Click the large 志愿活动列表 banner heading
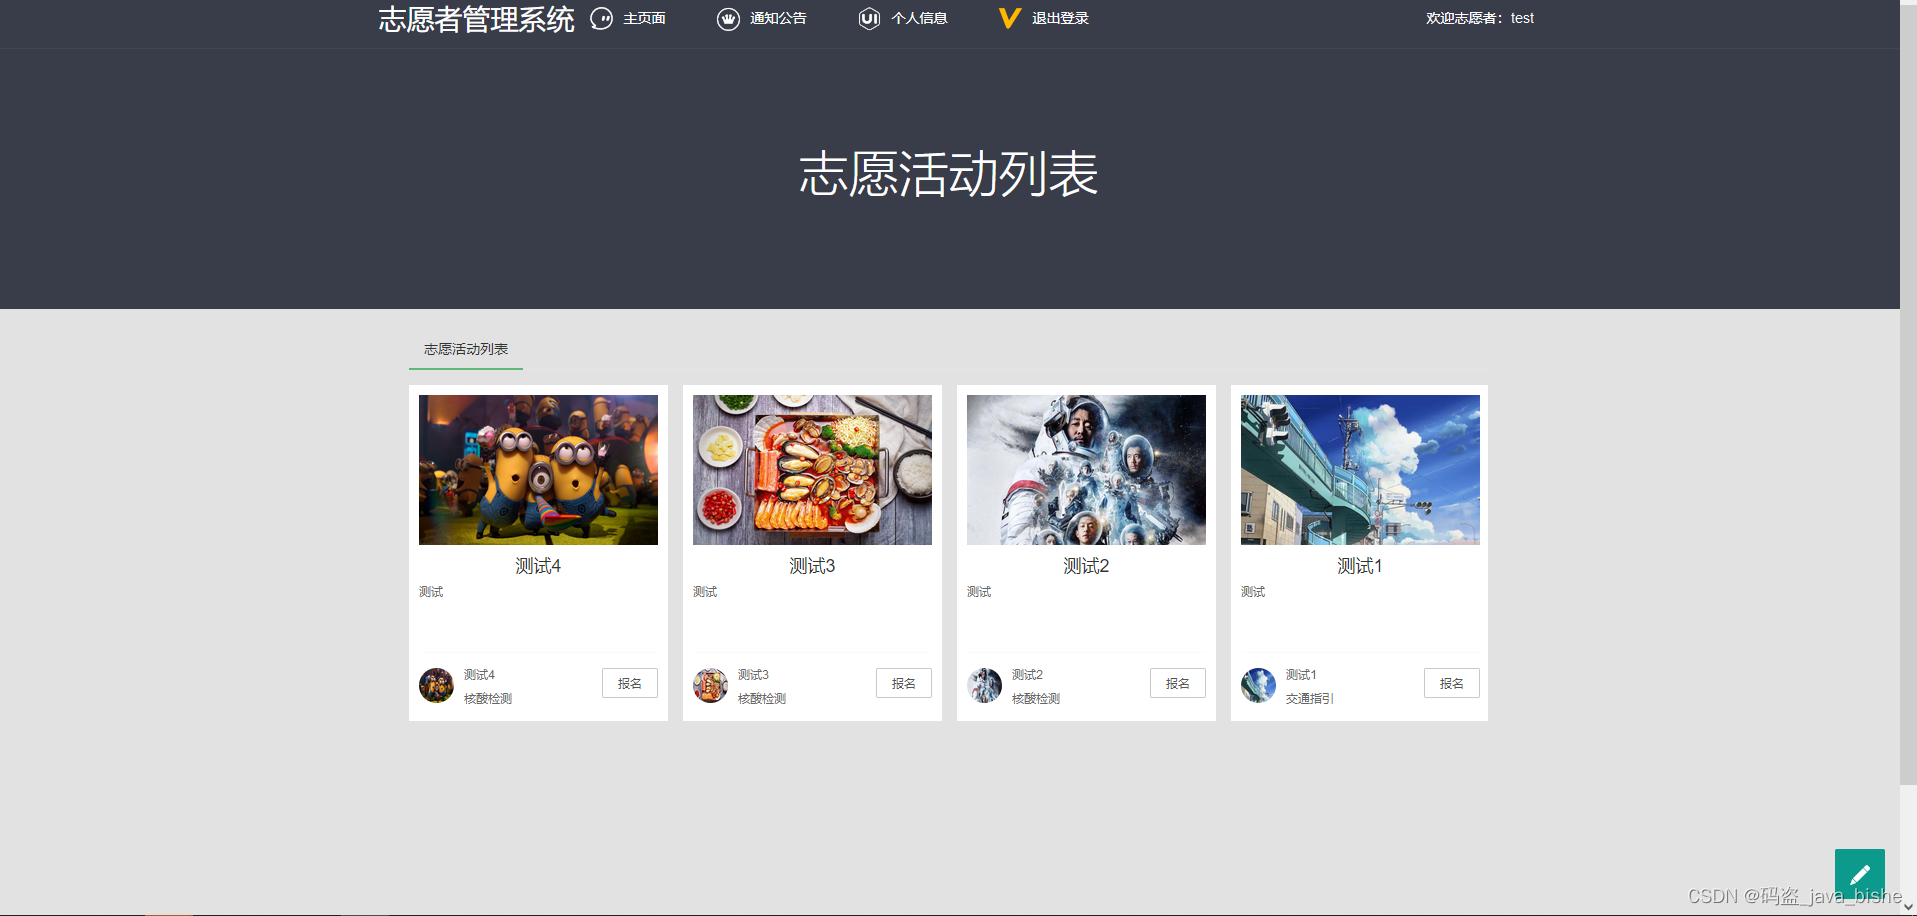The height and width of the screenshot is (916, 1917). point(949,174)
